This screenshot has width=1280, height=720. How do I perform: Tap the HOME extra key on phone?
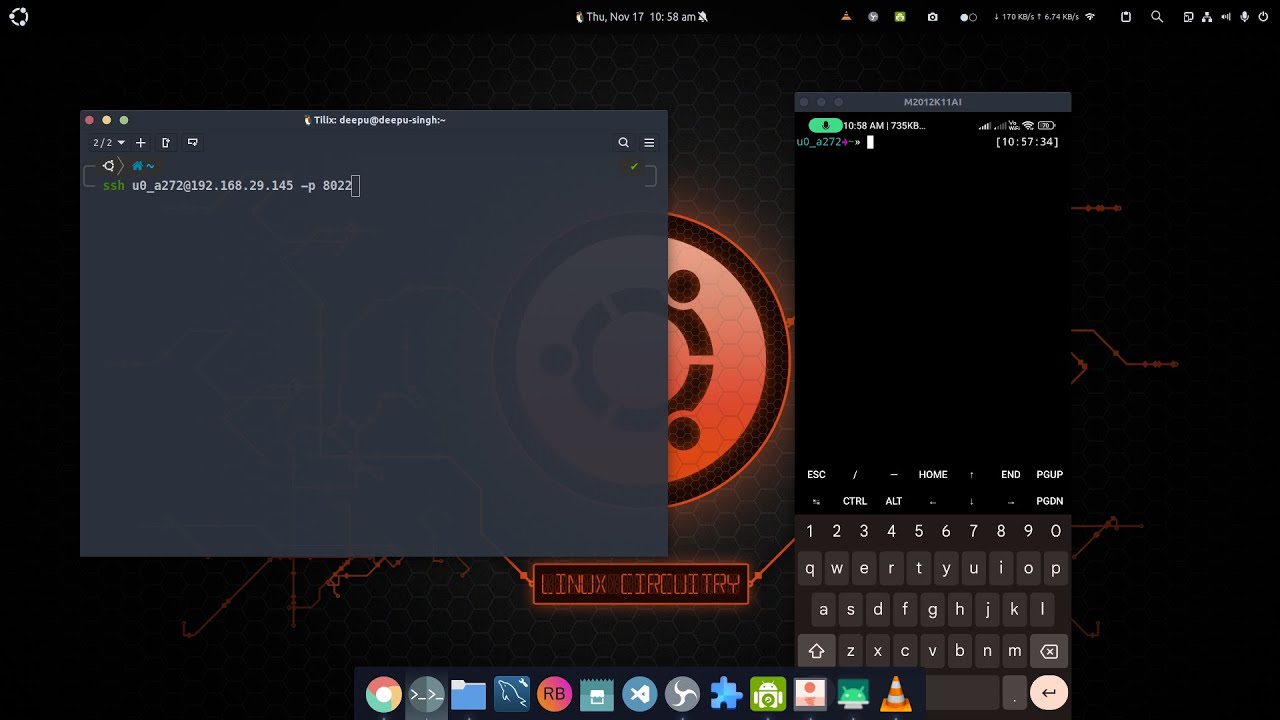tap(933, 475)
